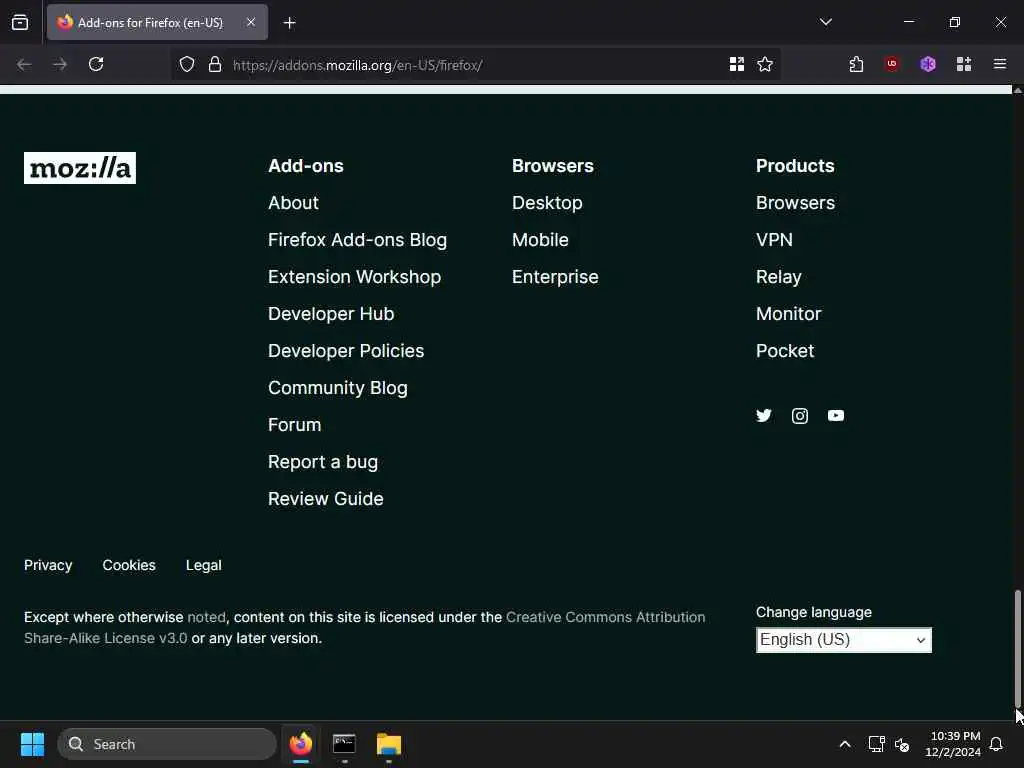Open Windows Start menu
The height and width of the screenshot is (768, 1024).
click(32, 744)
